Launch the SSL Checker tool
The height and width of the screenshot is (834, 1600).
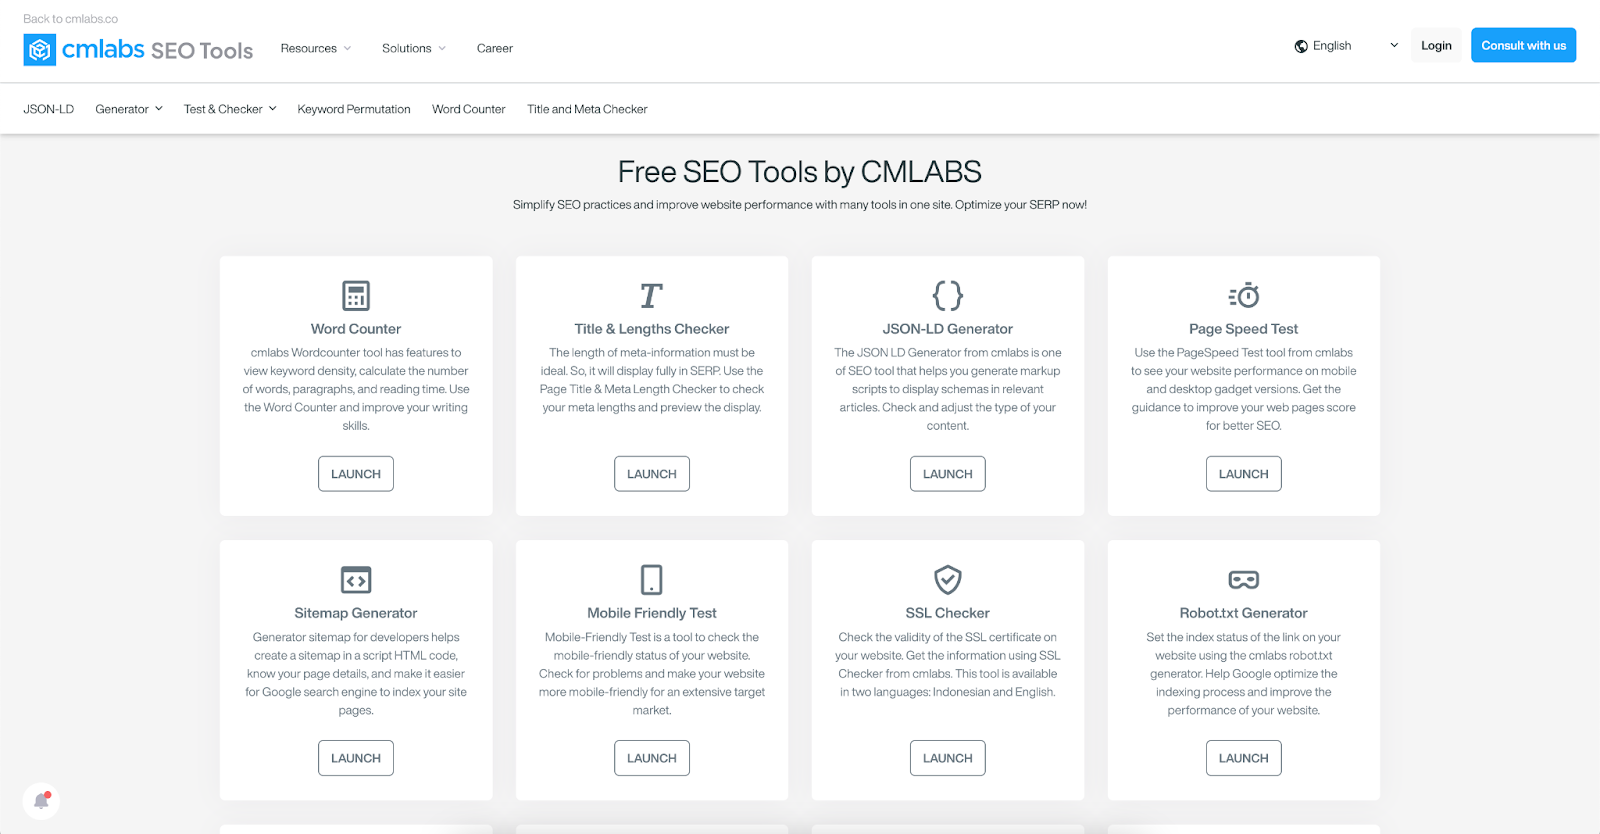(948, 758)
